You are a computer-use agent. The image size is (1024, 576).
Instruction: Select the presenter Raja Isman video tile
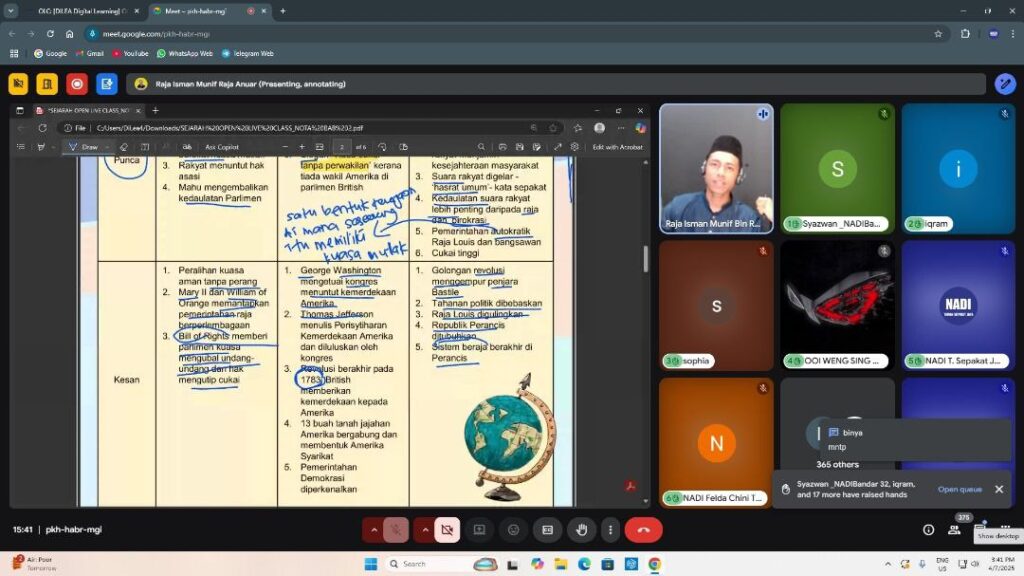[716, 168]
